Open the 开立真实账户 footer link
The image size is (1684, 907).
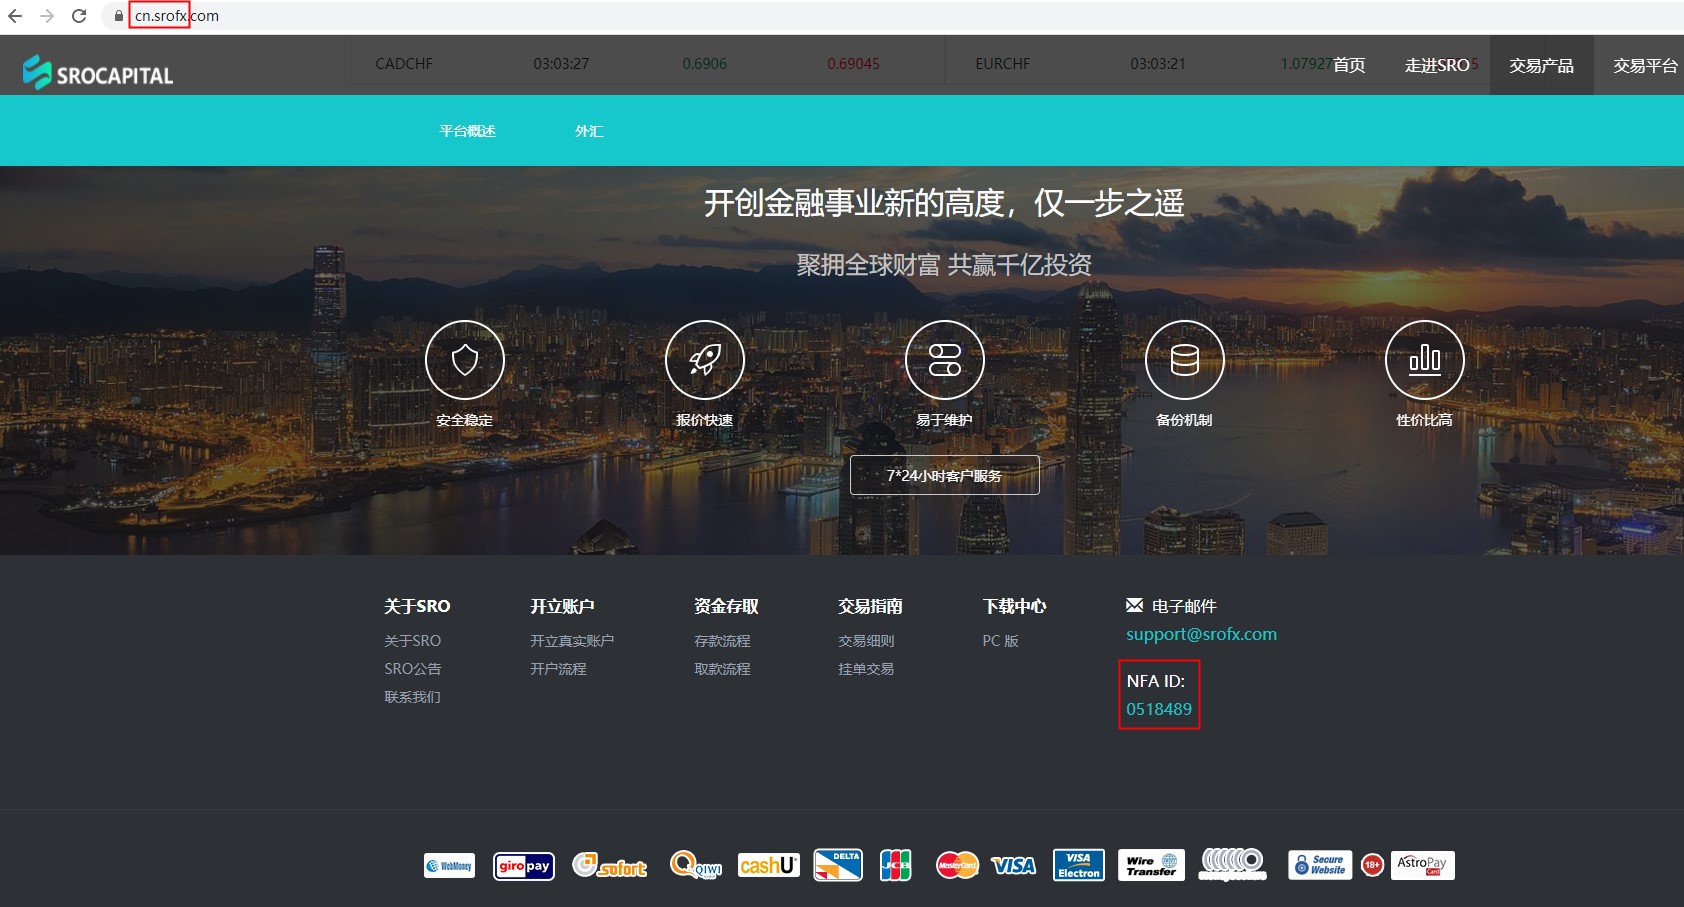[x=572, y=641]
